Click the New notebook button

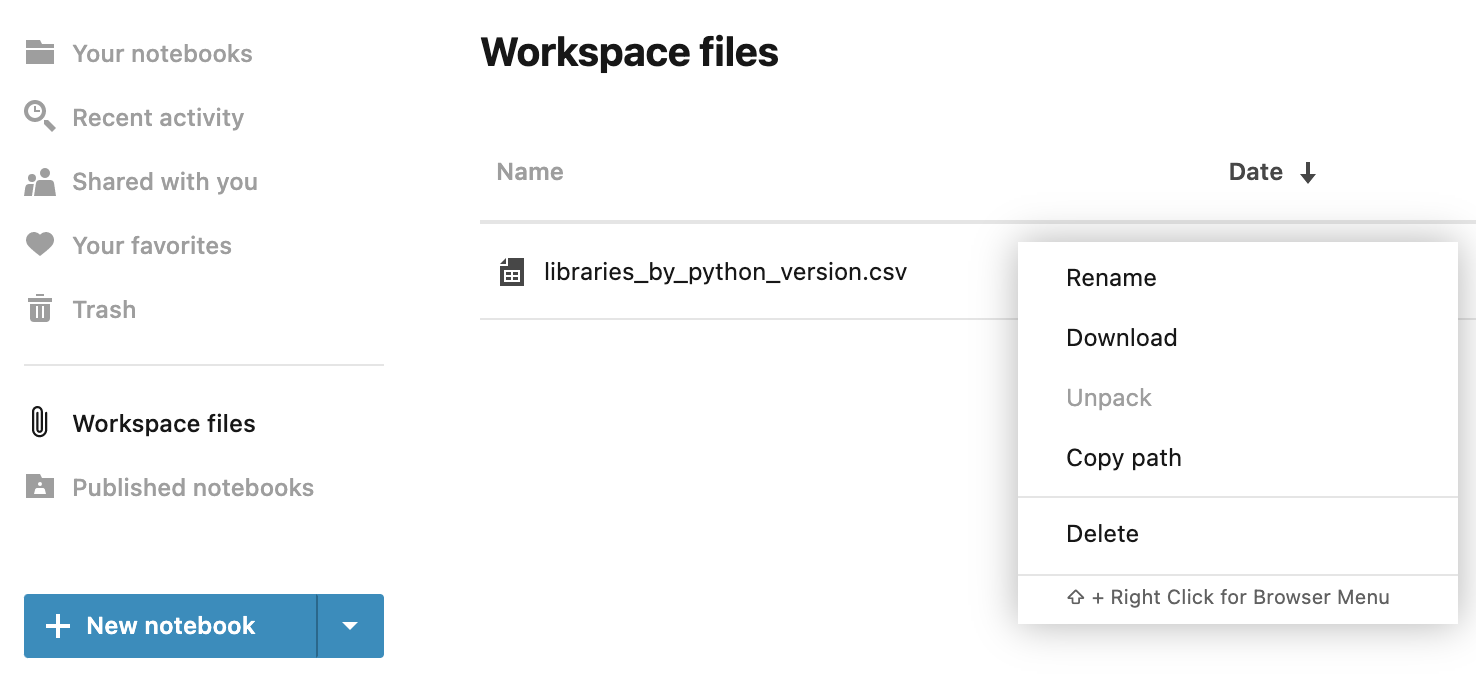[169, 626]
